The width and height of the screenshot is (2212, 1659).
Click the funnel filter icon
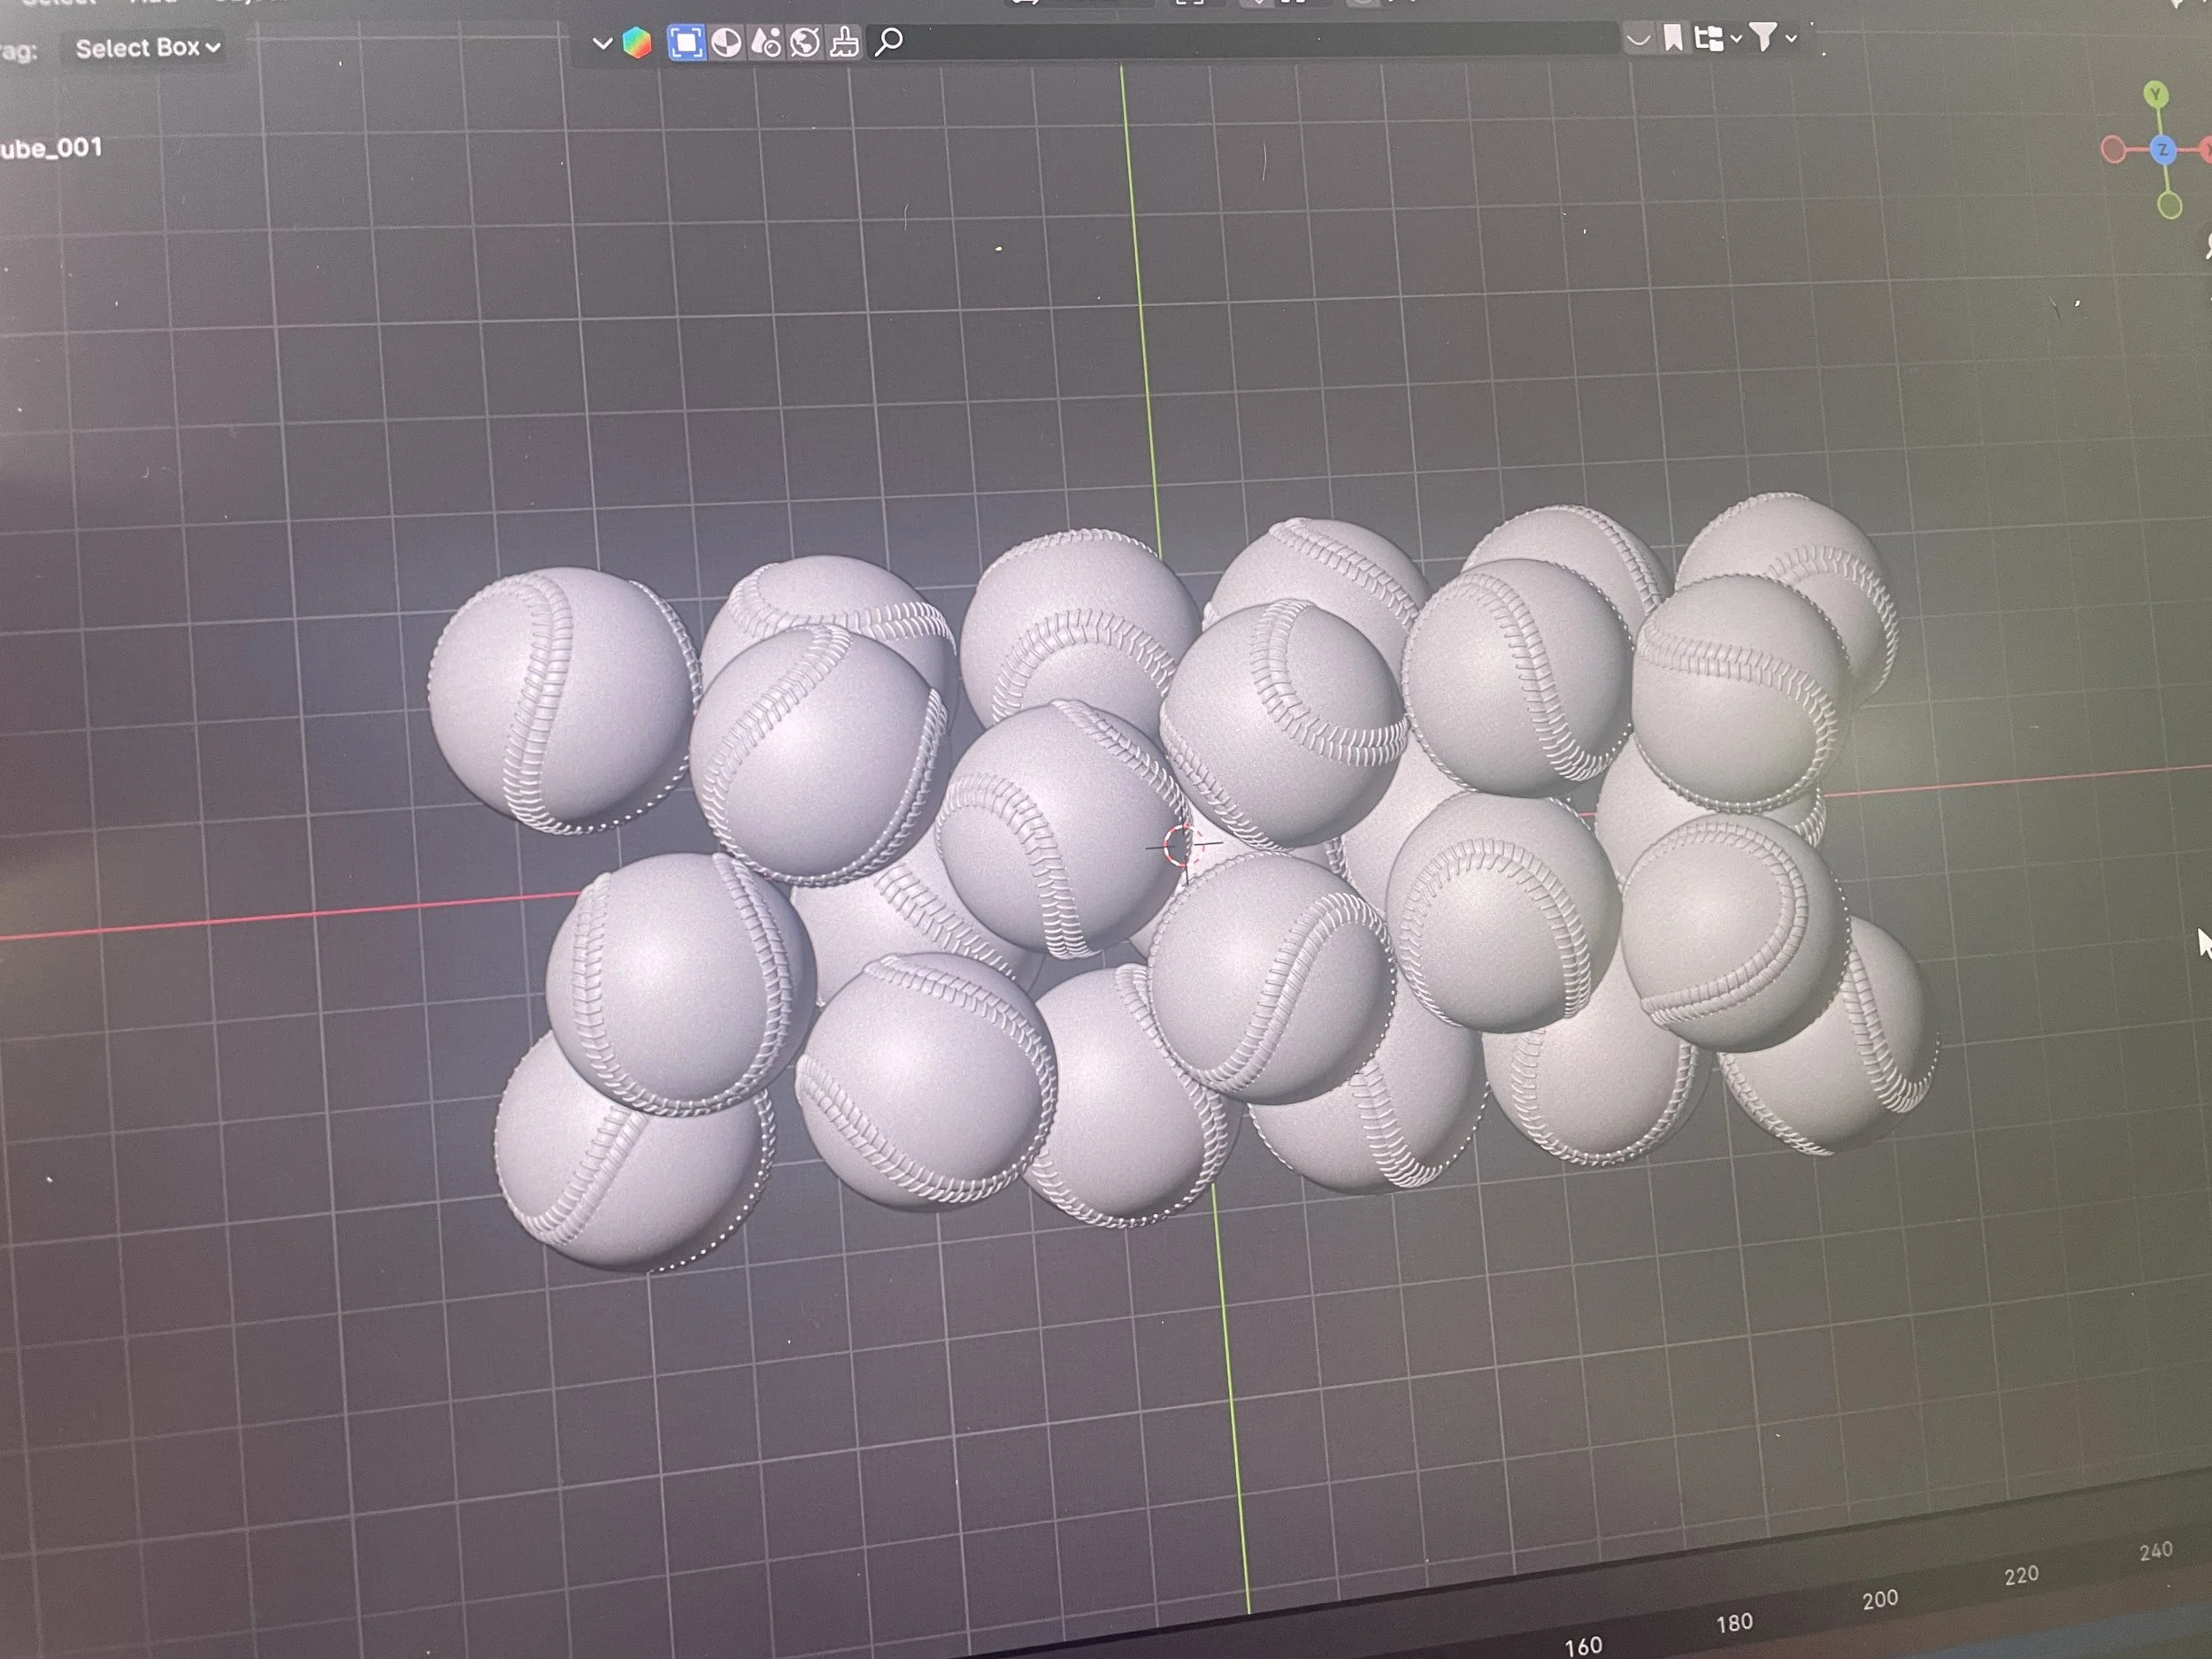pos(1764,38)
